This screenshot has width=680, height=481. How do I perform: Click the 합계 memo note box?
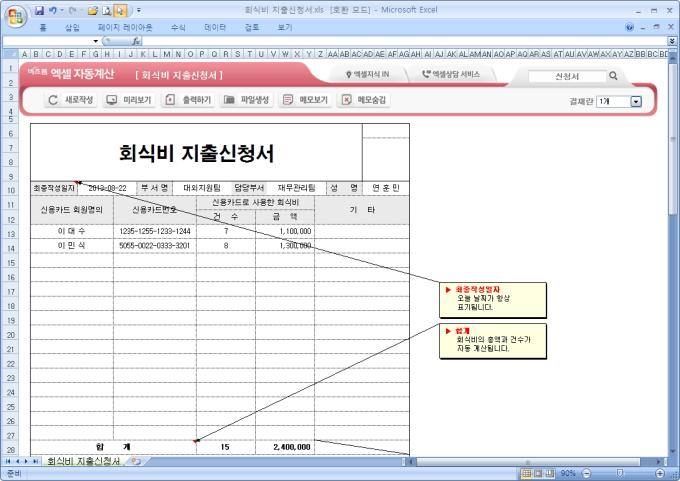[493, 341]
